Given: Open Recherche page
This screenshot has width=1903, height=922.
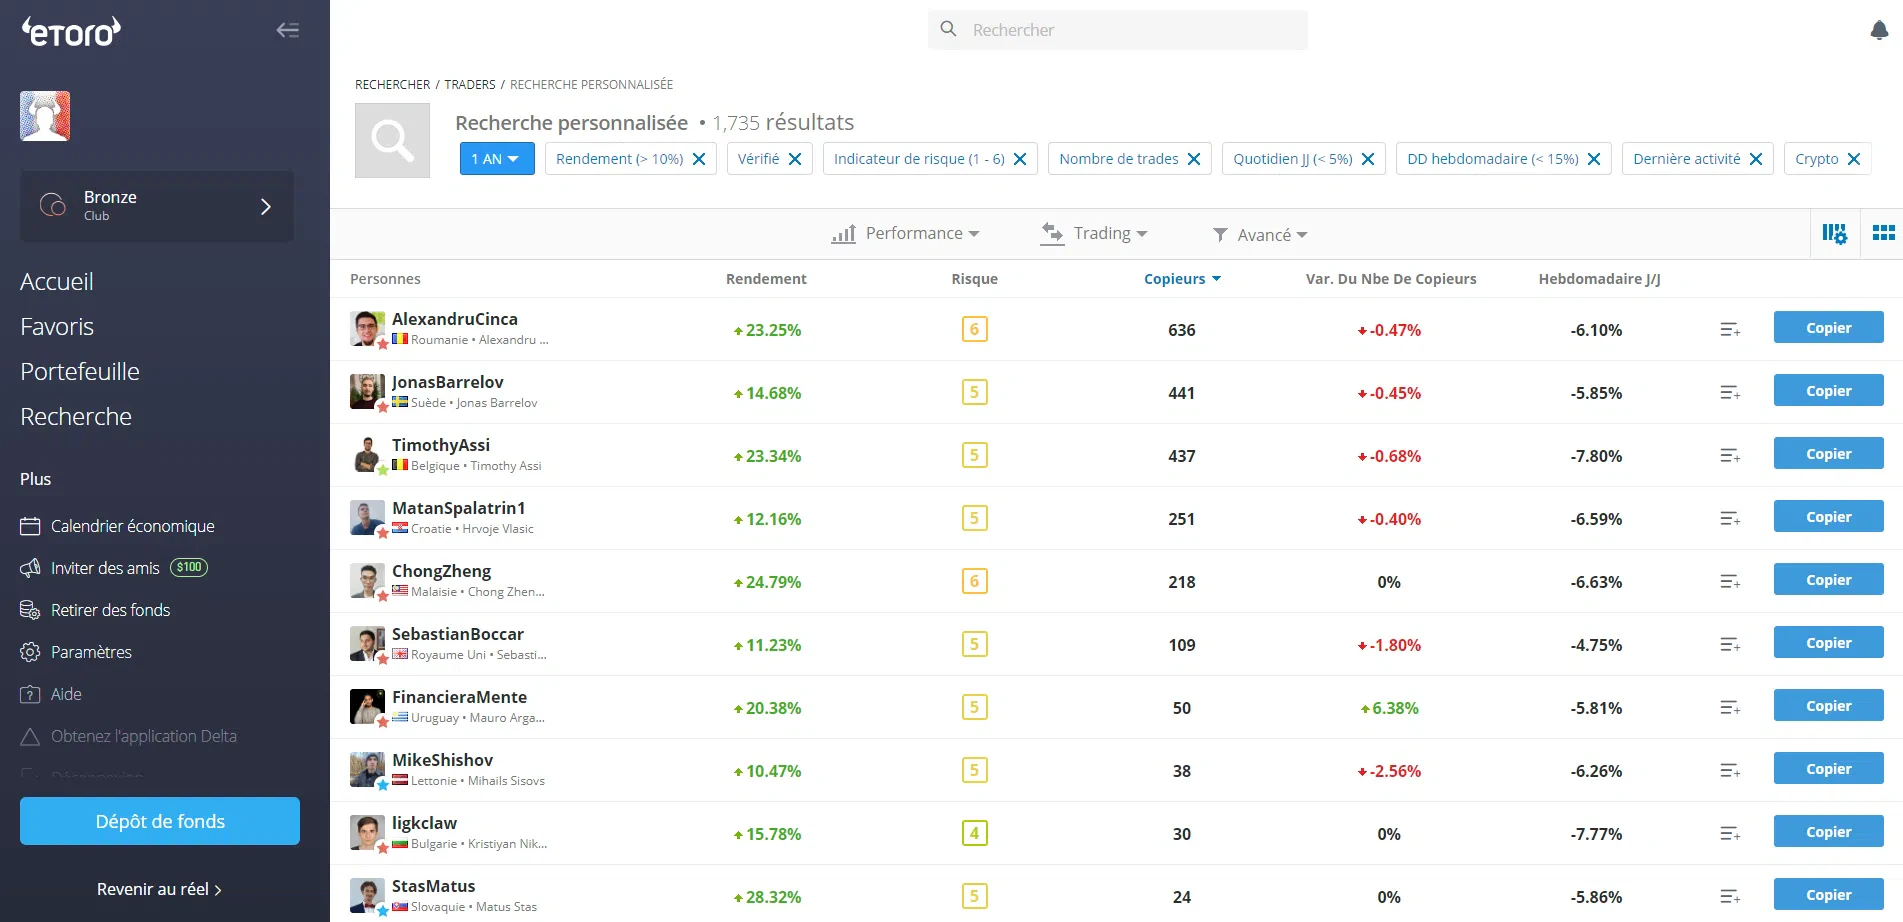Looking at the screenshot, I should click(x=76, y=417).
